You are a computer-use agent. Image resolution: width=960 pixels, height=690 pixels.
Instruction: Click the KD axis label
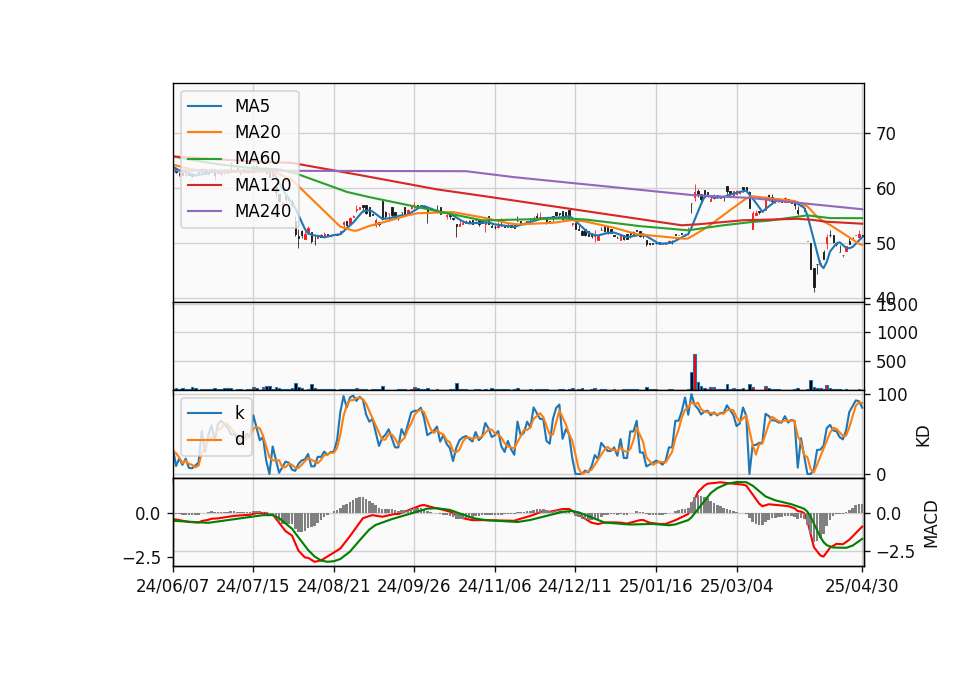(x=923, y=437)
